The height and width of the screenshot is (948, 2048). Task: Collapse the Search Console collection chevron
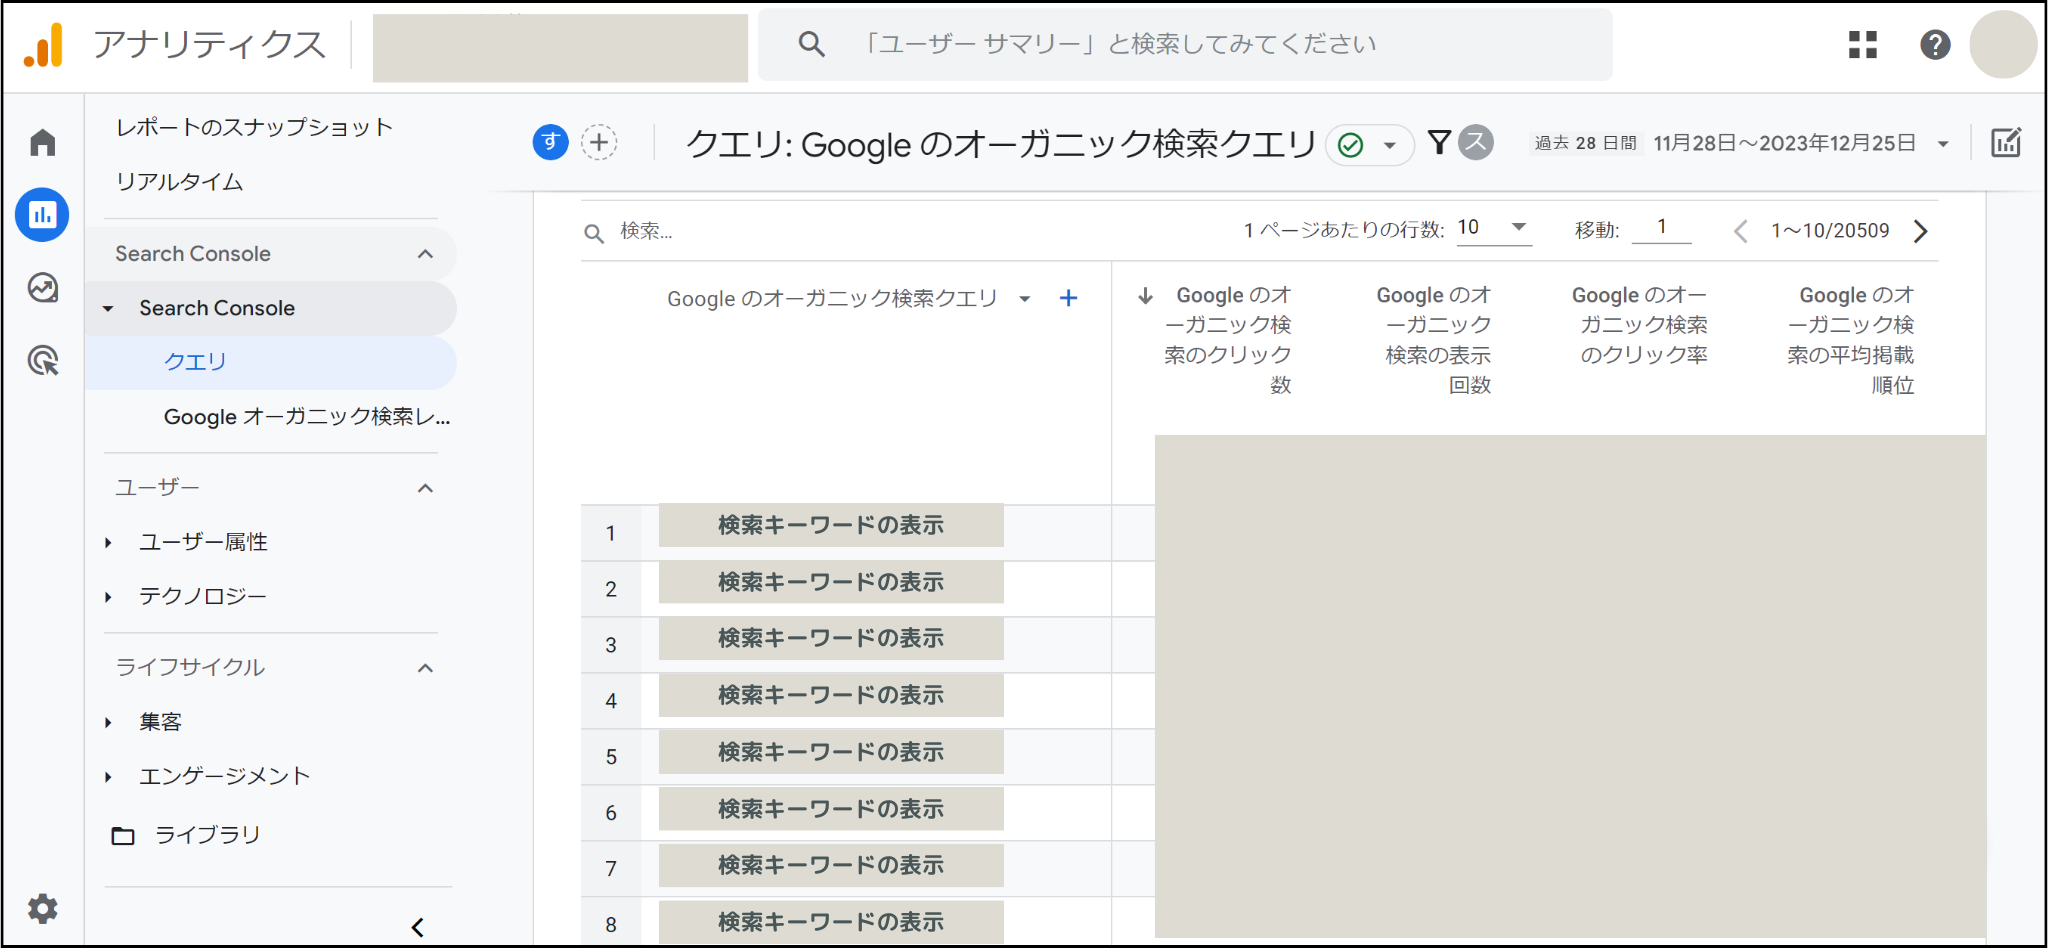pos(425,254)
